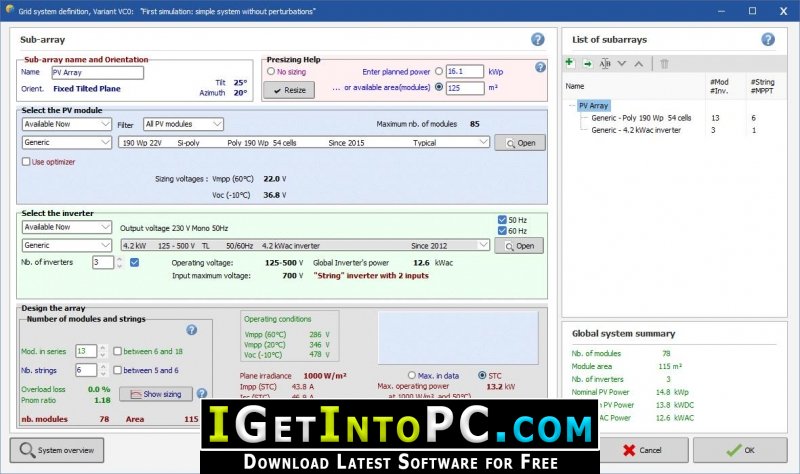Screen dimensions: 800x474
Task: Move subarray down with chevron icon
Action: click(x=621, y=64)
